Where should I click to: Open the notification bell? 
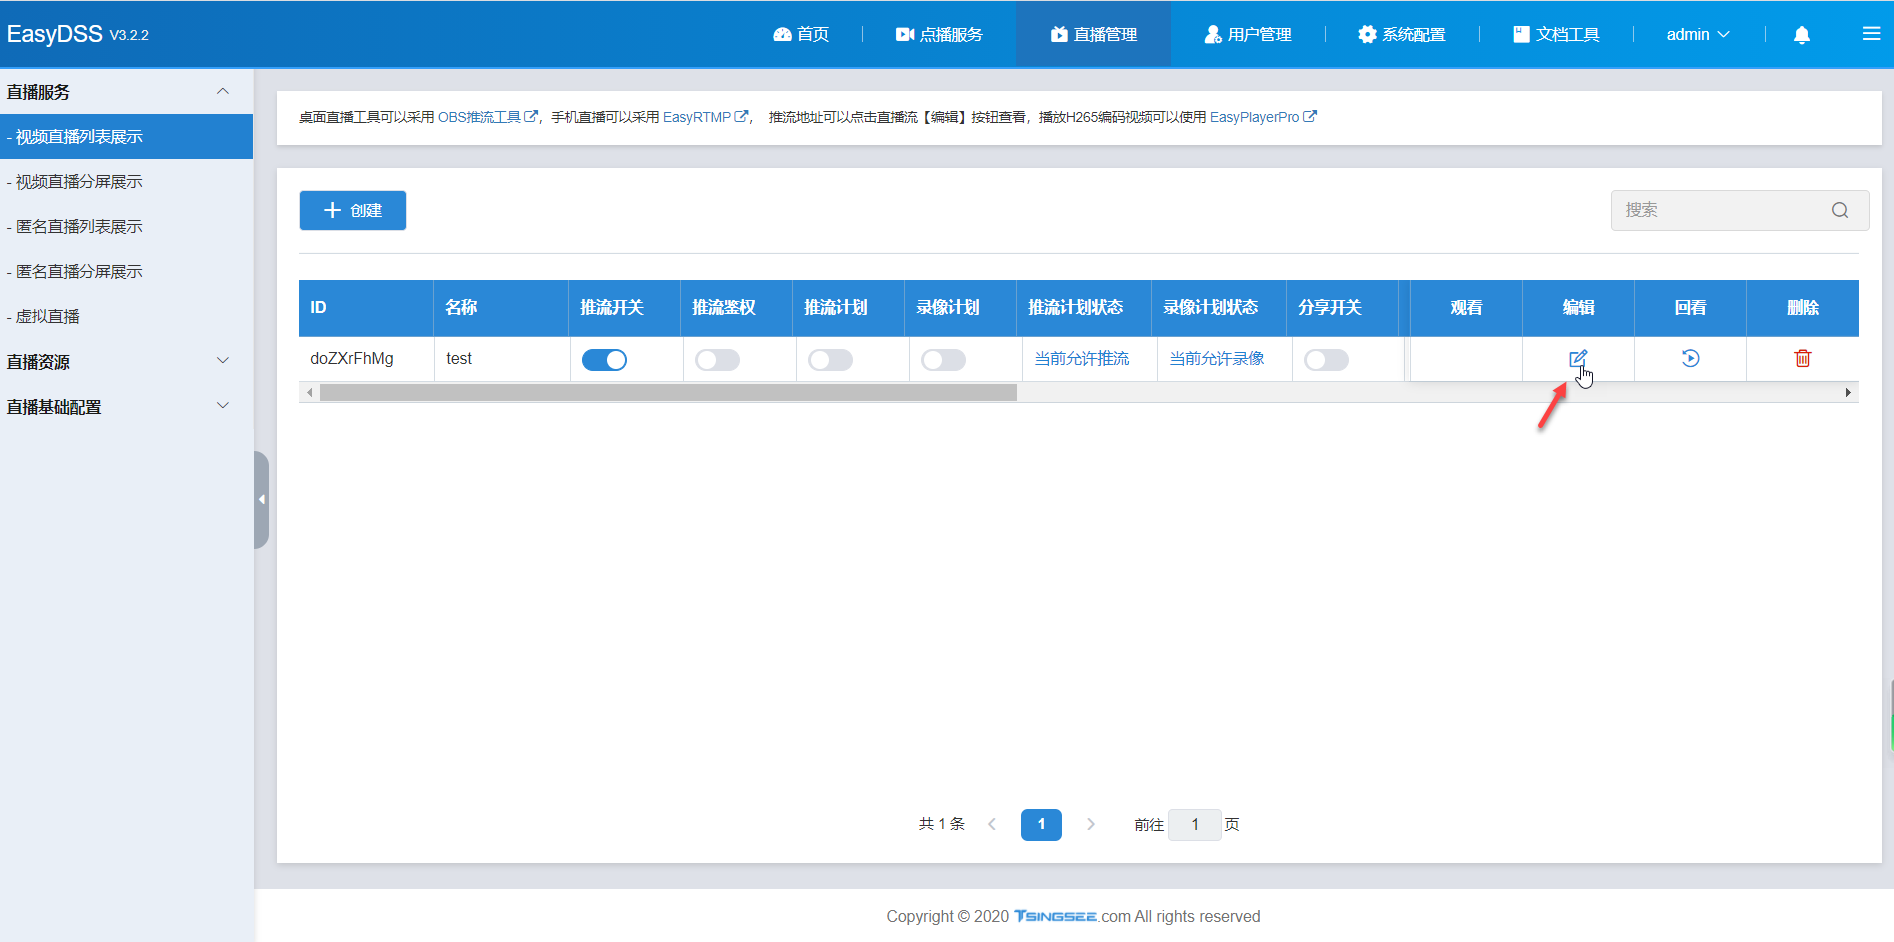tap(1801, 33)
